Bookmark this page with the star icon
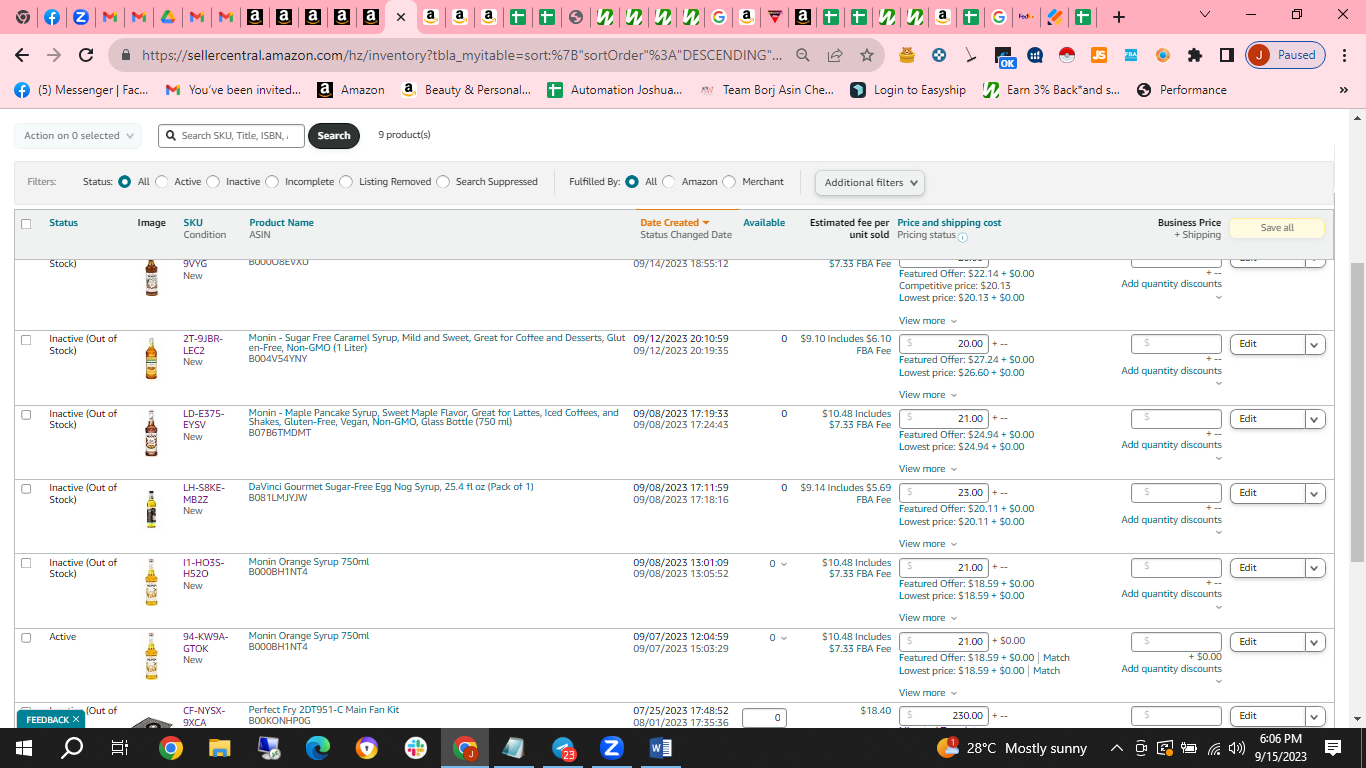This screenshot has height=768, width=1366. click(x=866, y=55)
